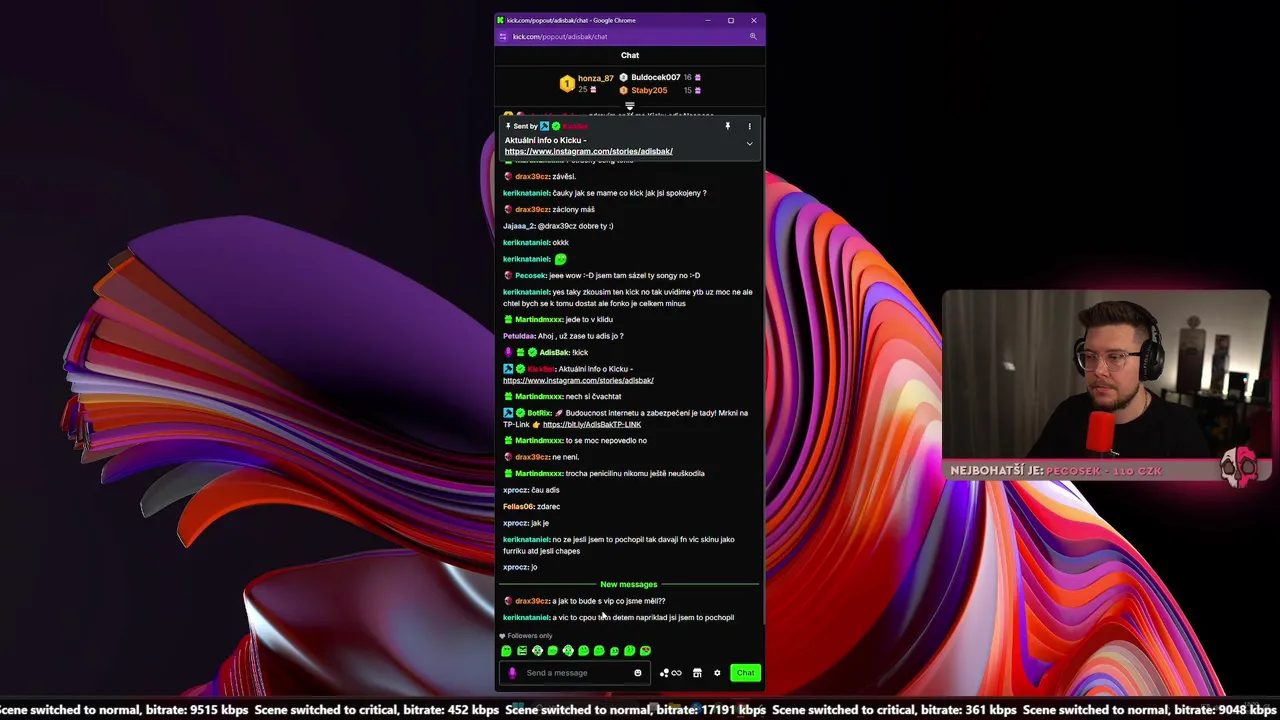Open the emote picker smiley icon
Viewport: 1280px width, 720px height.
click(637, 673)
